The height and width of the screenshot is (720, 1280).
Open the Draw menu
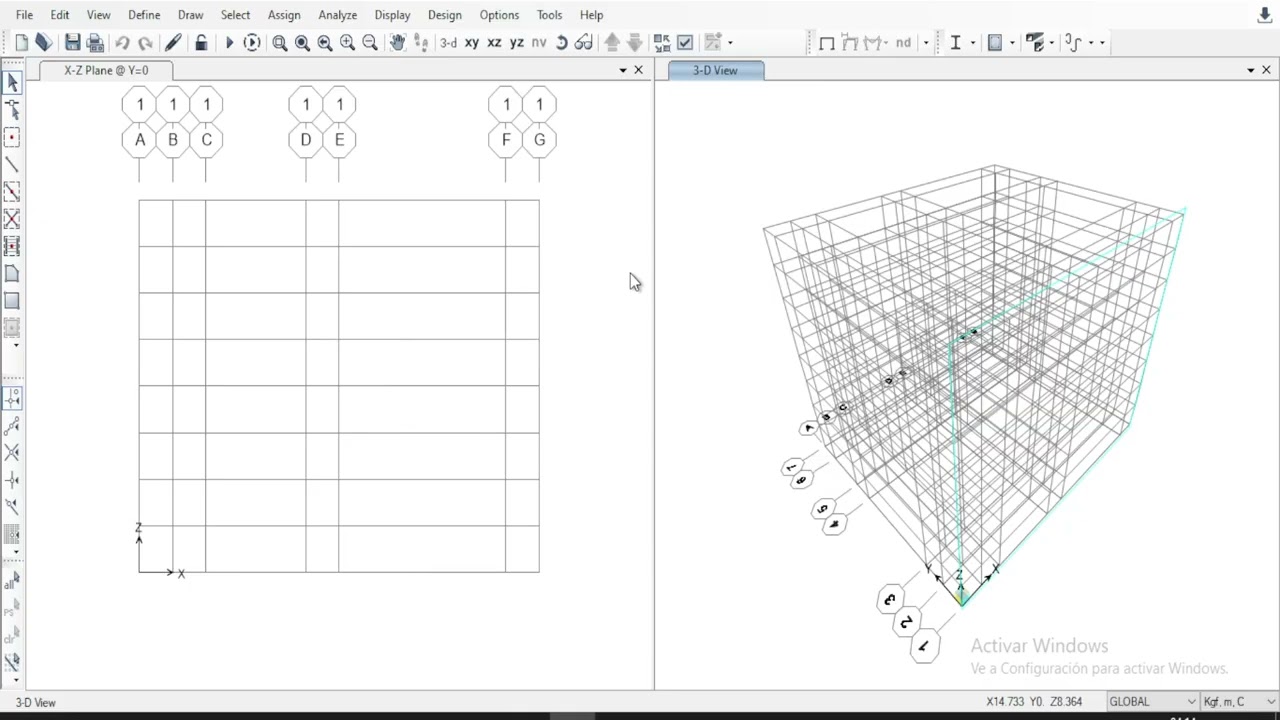190,15
